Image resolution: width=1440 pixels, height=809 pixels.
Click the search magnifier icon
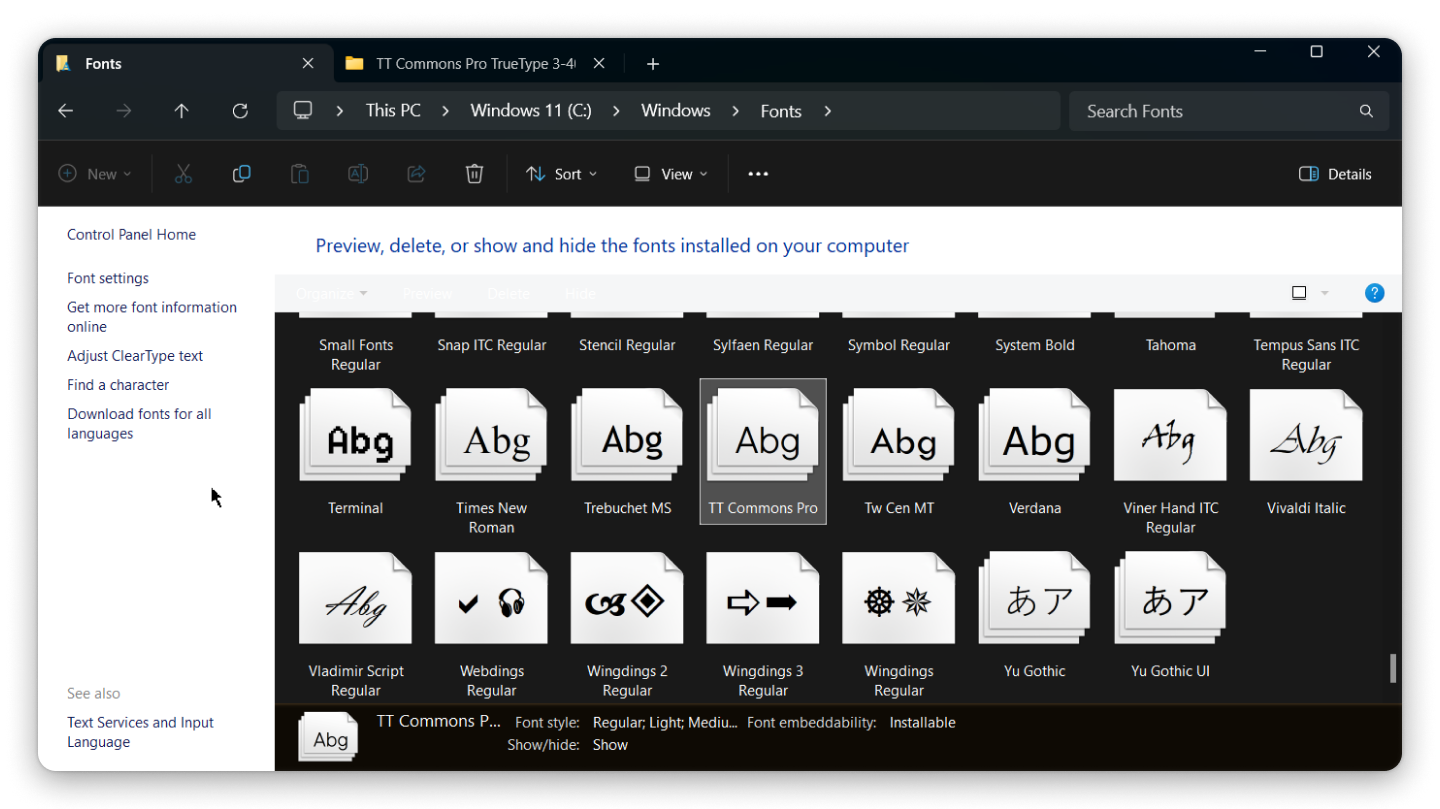click(1366, 111)
